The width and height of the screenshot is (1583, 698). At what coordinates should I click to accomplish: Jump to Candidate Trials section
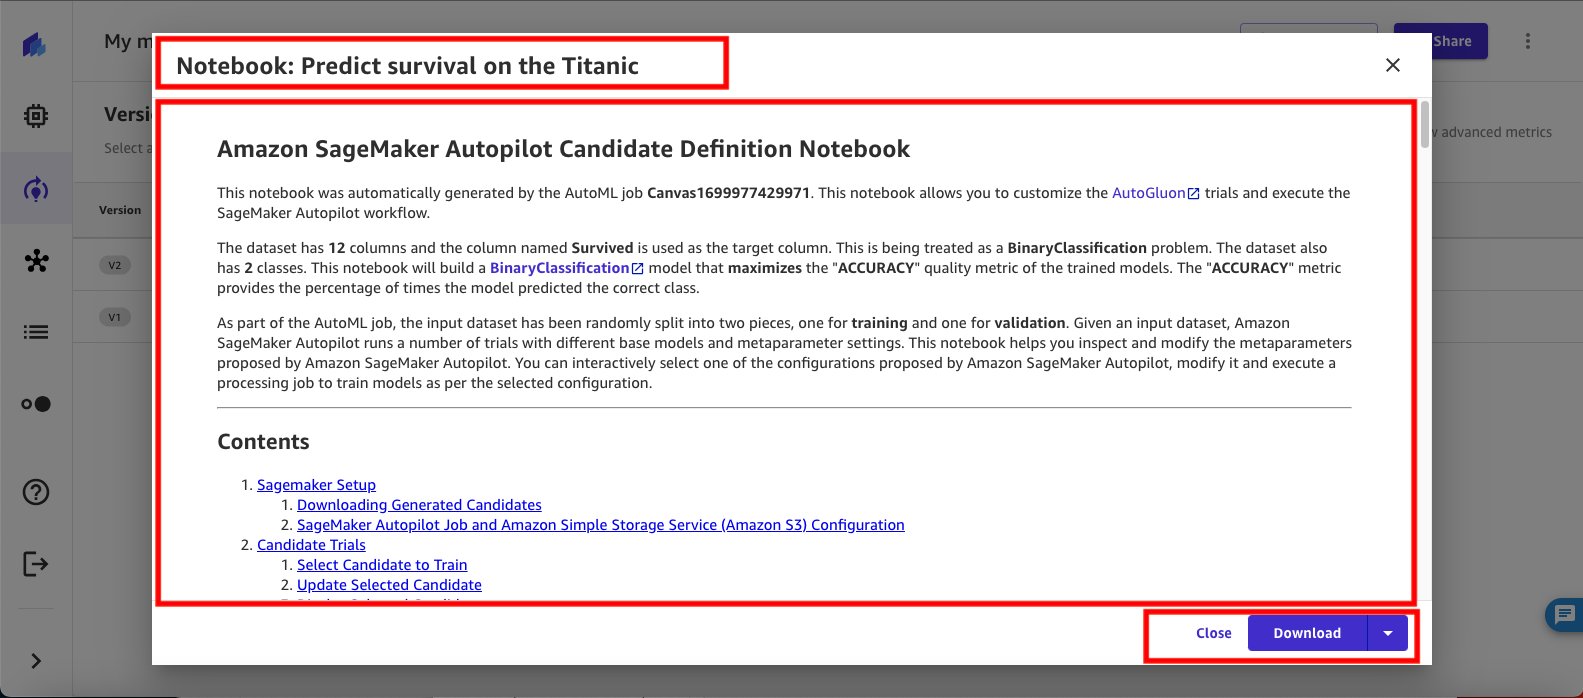311,545
